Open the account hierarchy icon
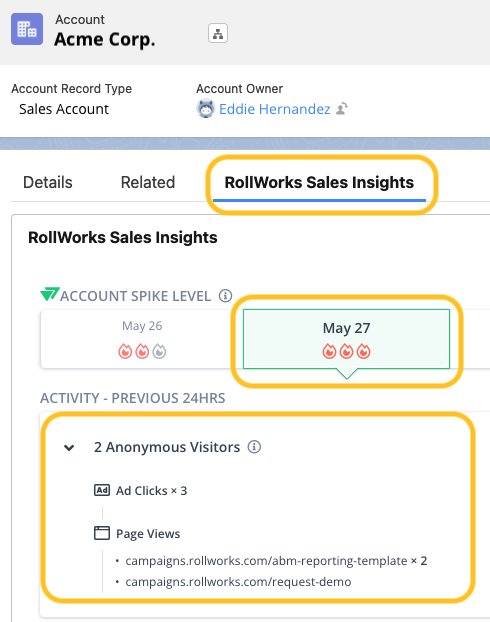 pyautogui.click(x=218, y=33)
